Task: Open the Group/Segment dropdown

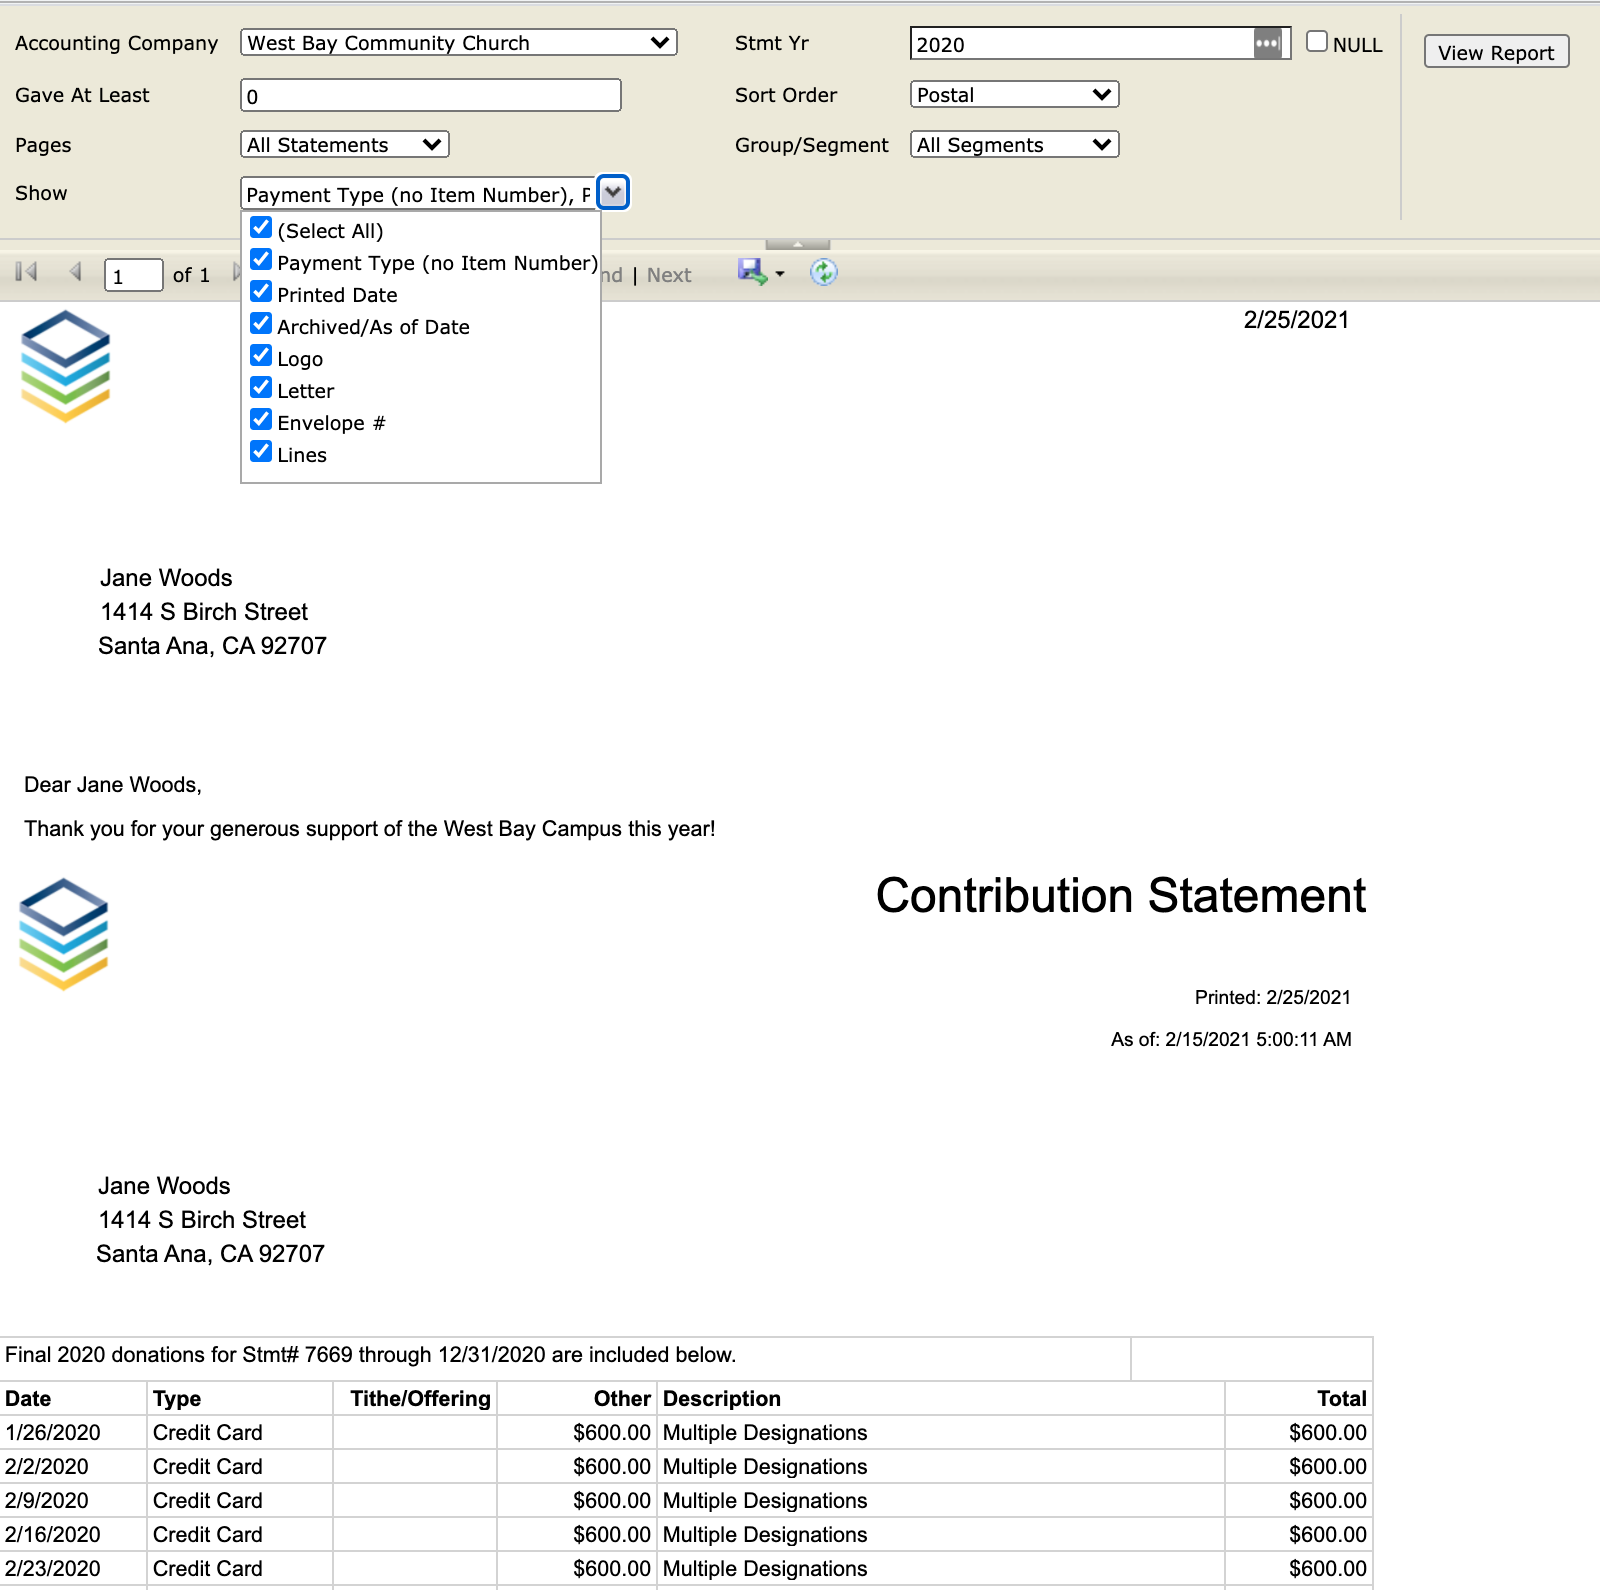Action: pos(1014,144)
